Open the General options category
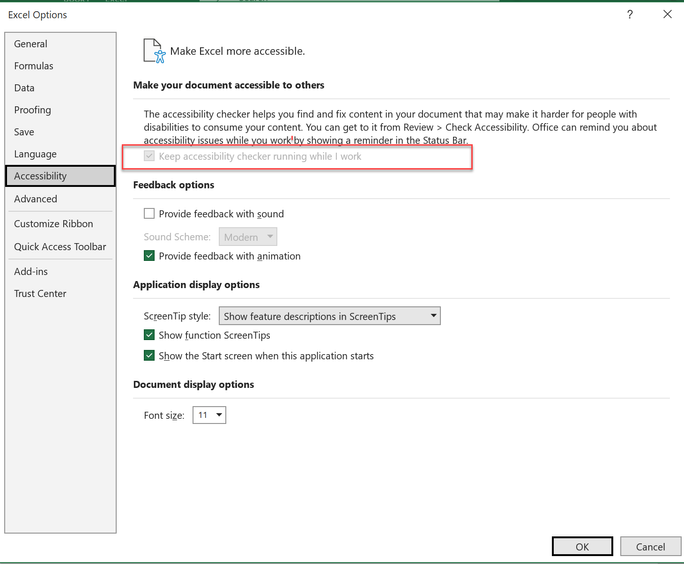Viewport: 684px width, 564px height. pos(60,44)
